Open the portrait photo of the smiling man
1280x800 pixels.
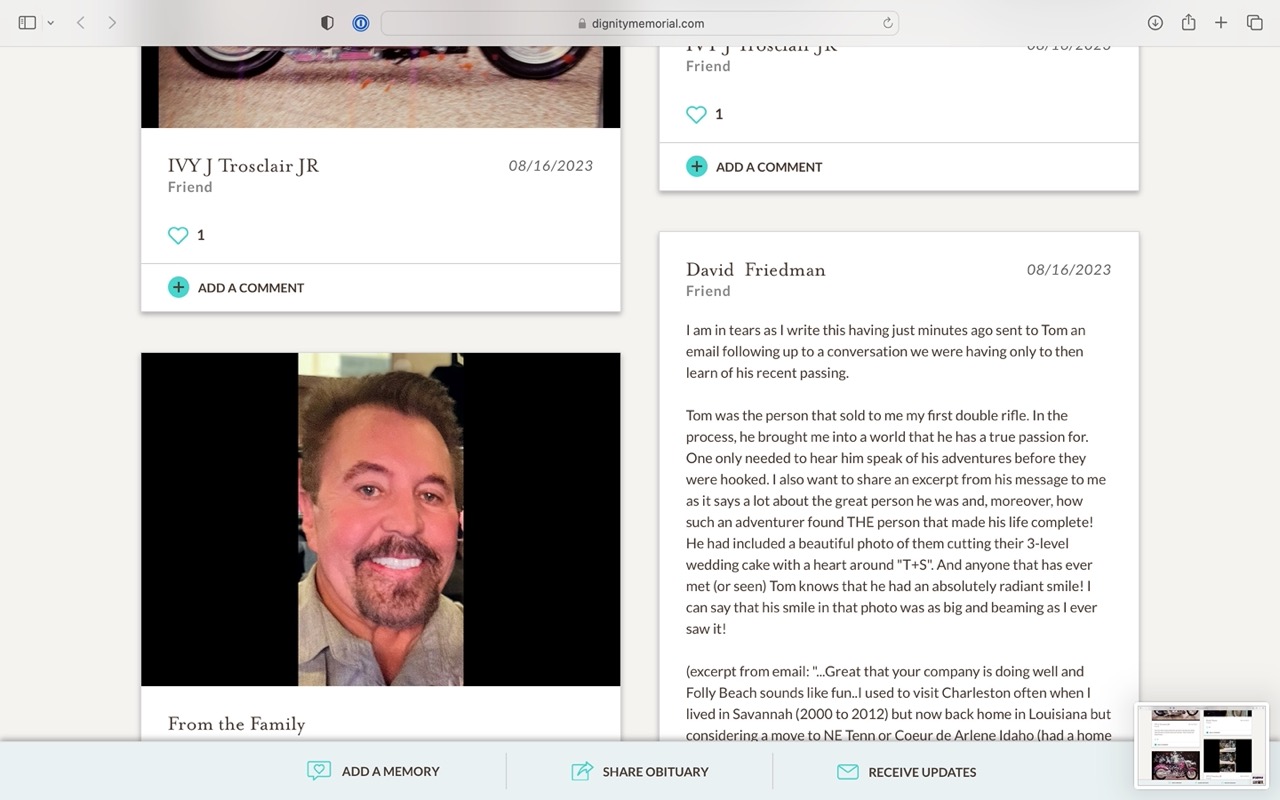(380, 519)
